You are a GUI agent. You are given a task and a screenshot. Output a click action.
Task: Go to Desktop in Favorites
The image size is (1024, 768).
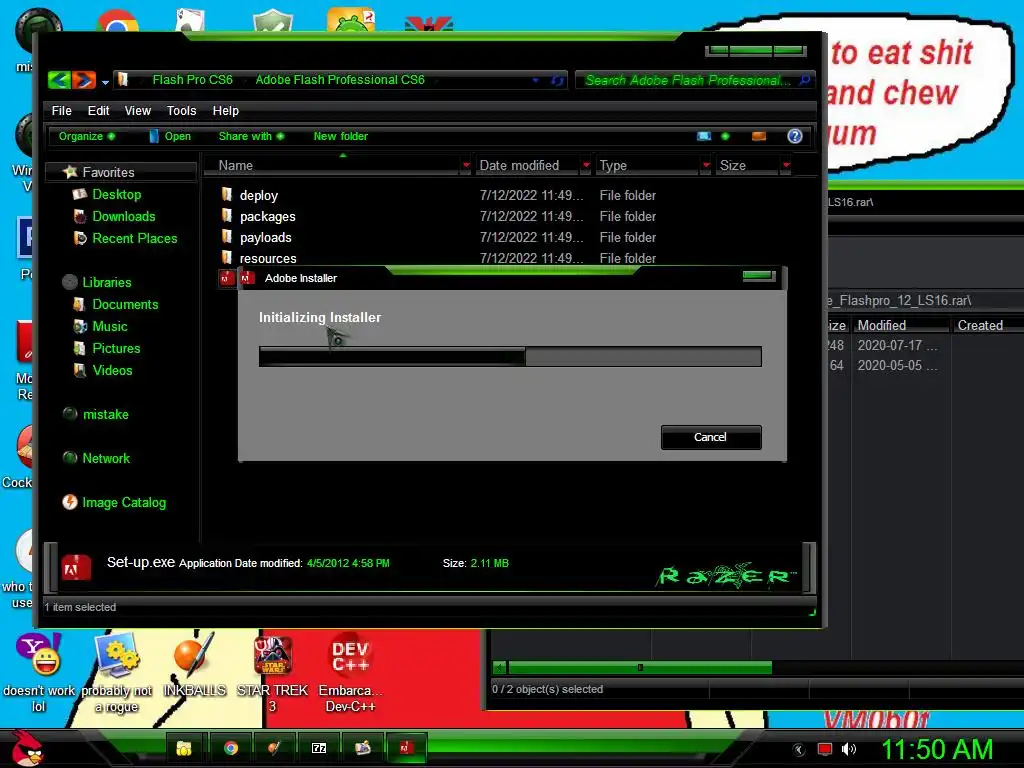pos(116,194)
